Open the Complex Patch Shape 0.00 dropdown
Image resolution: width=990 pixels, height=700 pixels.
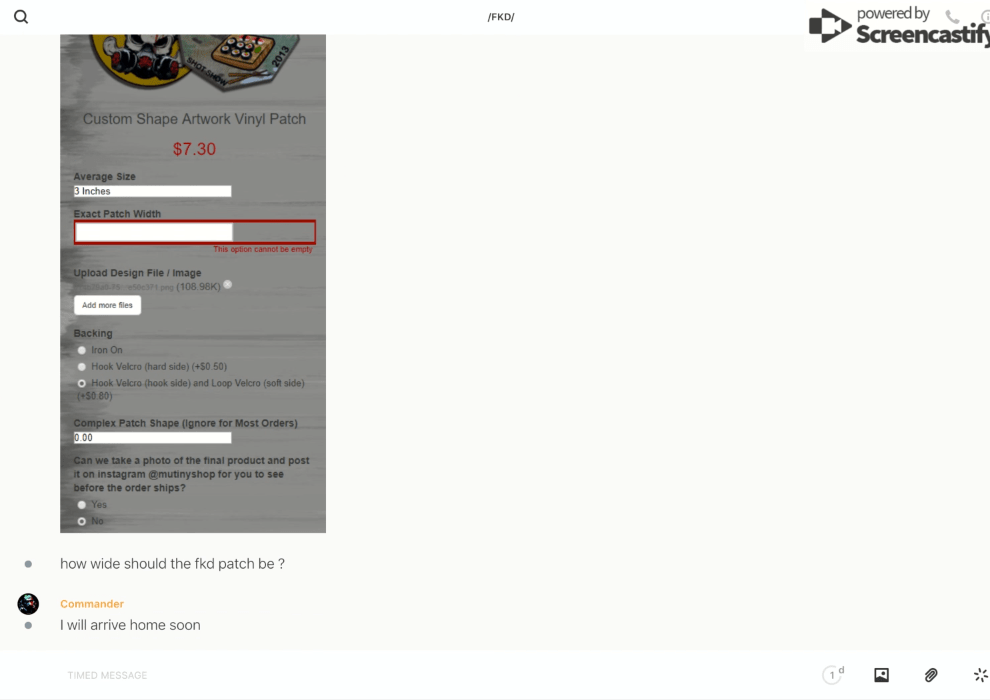(x=152, y=437)
